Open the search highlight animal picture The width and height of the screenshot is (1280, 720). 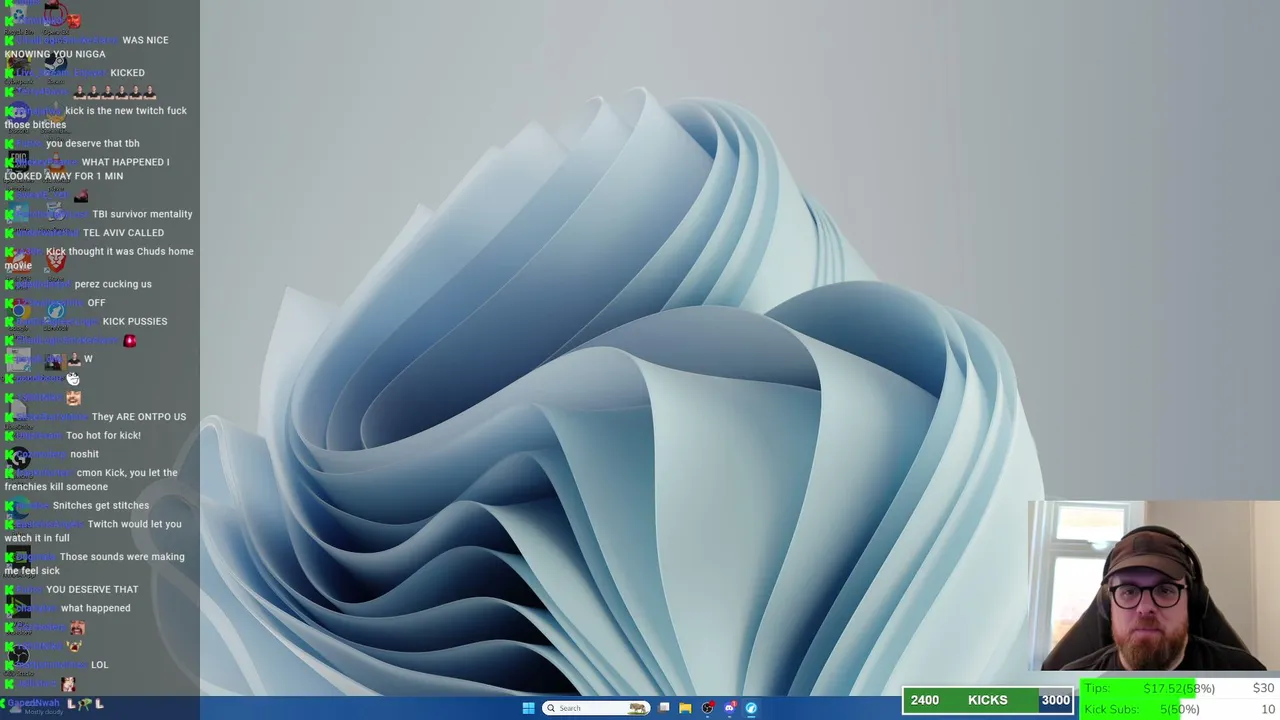(x=637, y=708)
